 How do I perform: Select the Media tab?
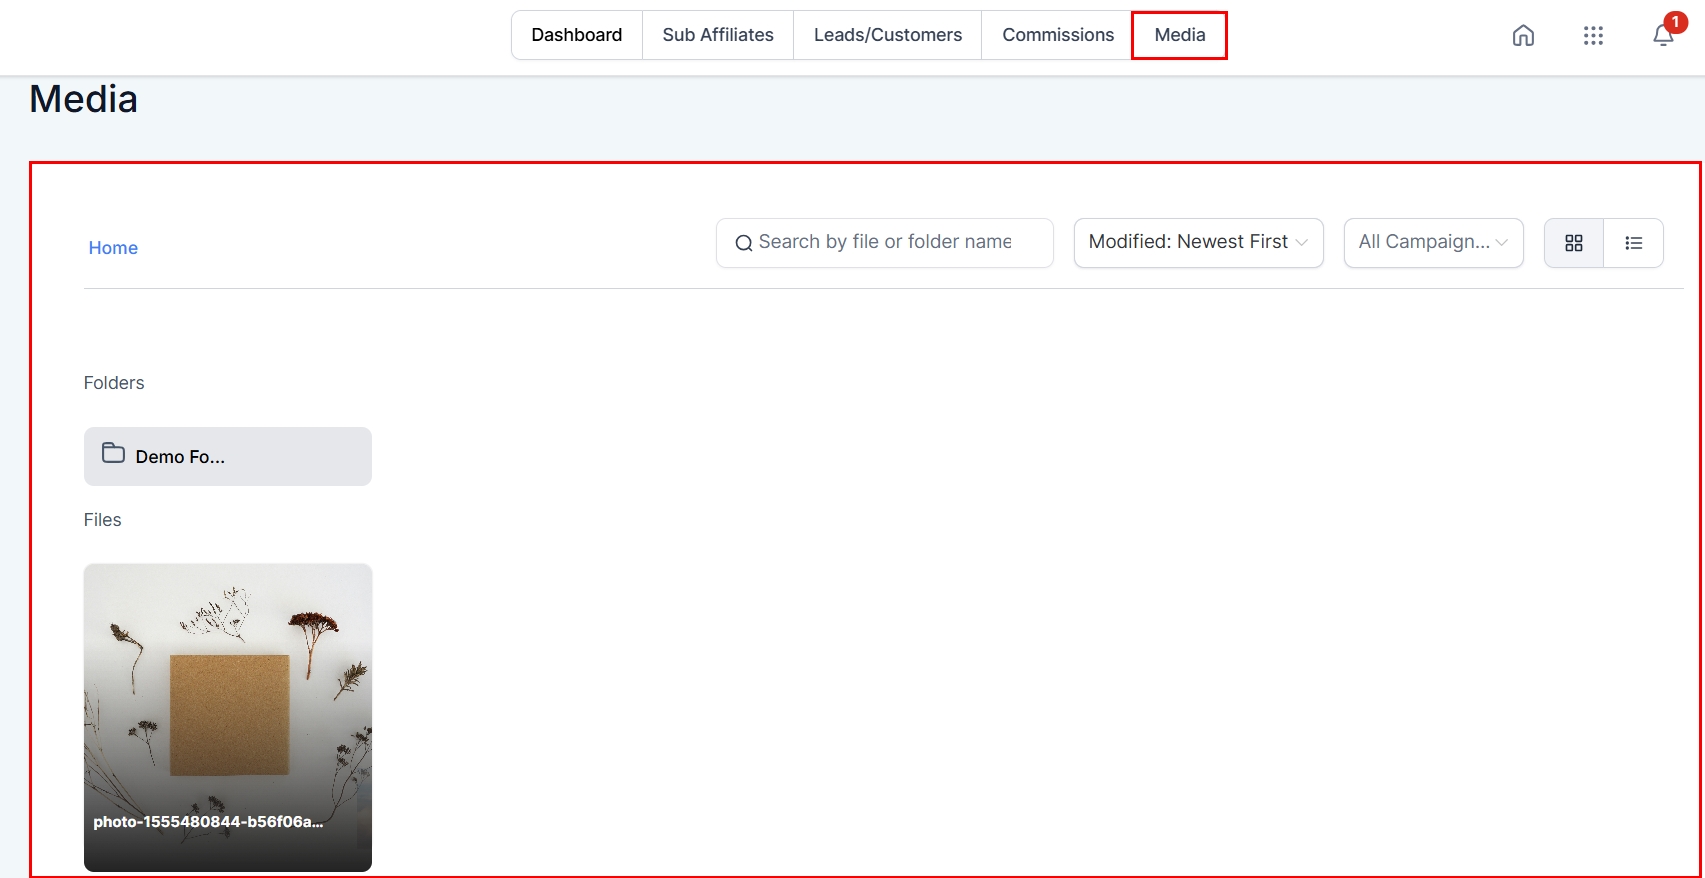point(1180,35)
